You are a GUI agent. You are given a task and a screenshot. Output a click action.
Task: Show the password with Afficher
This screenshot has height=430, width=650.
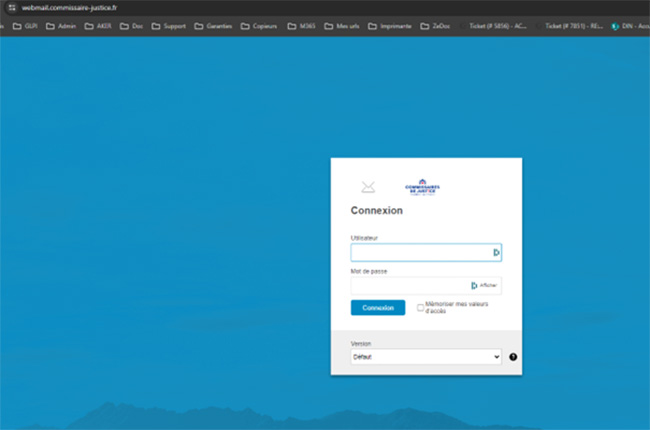[488, 286]
